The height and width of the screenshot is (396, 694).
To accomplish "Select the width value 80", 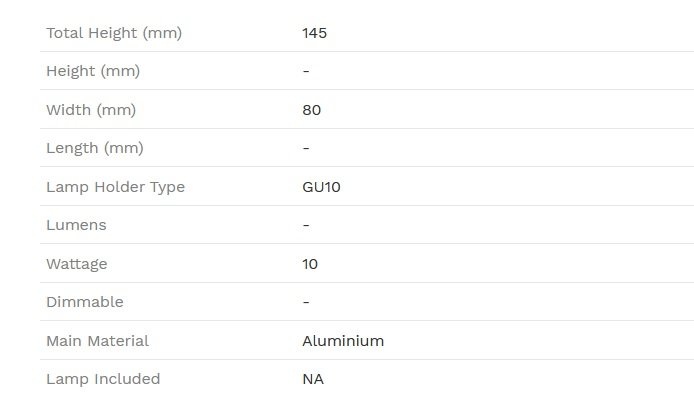I will coord(311,110).
